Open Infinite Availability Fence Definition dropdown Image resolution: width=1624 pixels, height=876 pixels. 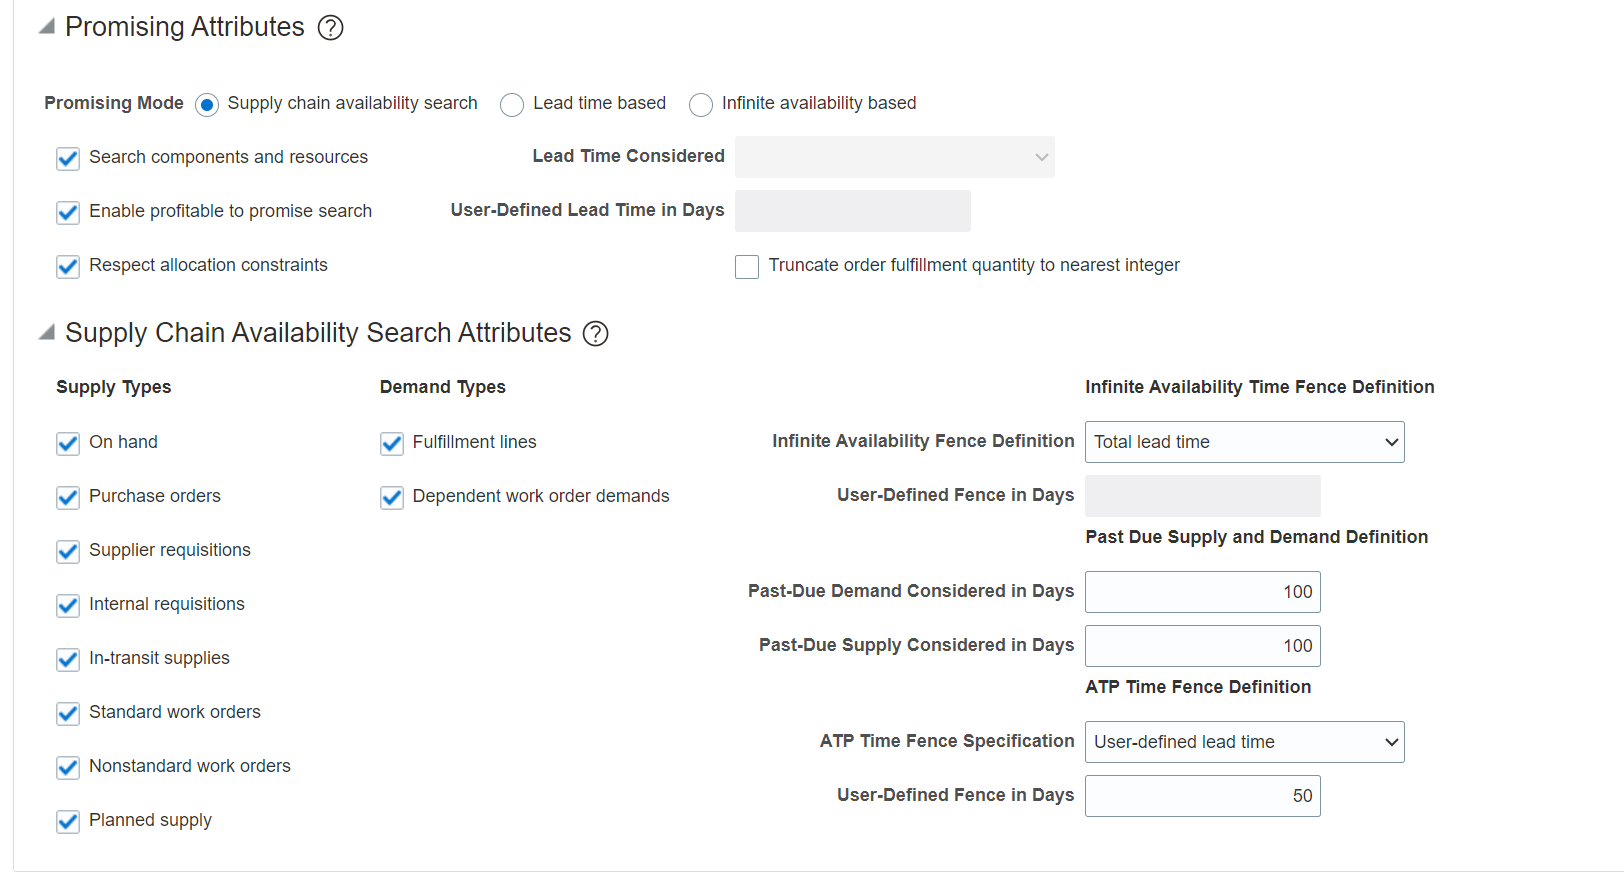point(1244,442)
